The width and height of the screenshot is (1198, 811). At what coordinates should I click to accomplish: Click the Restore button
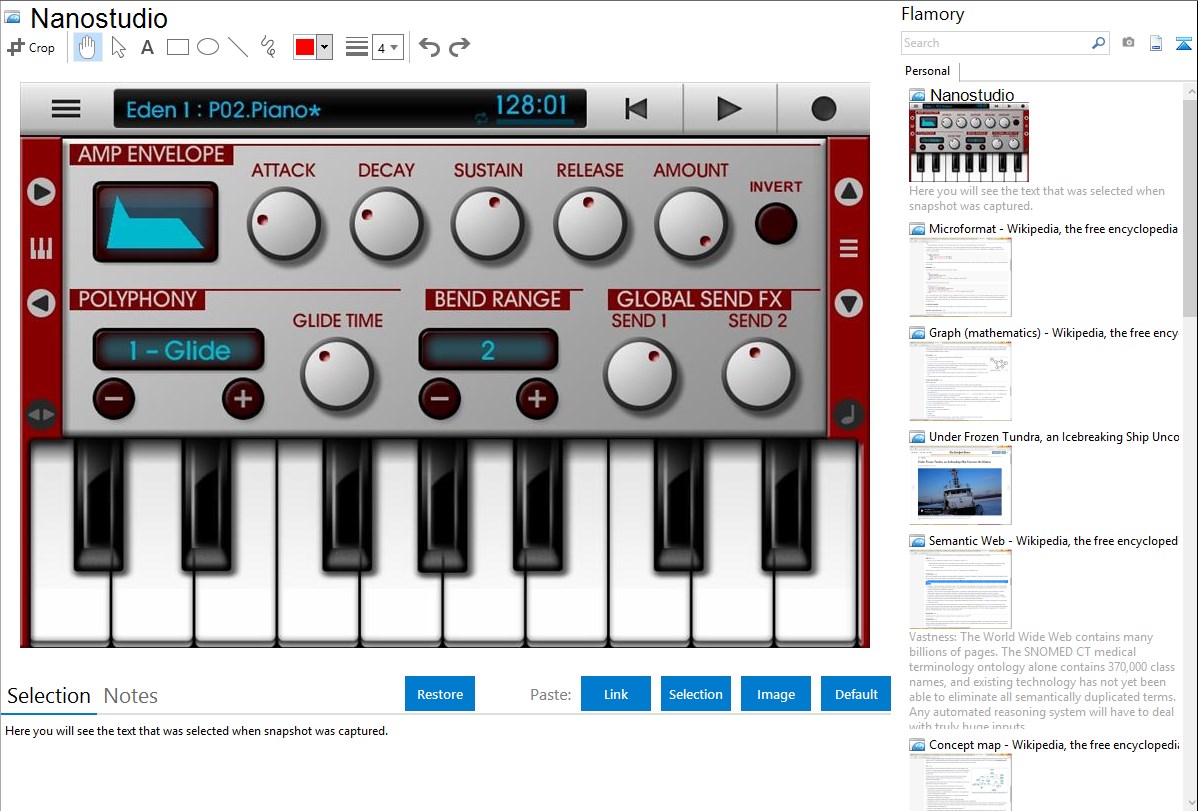(440, 694)
